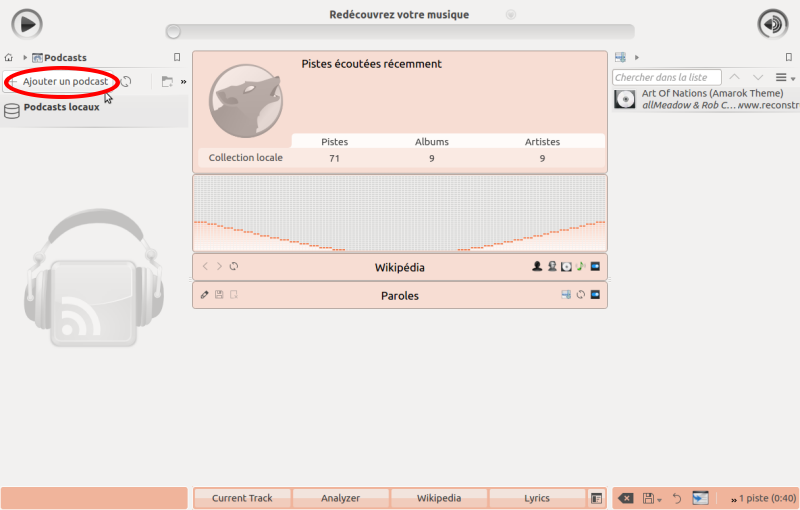Screen dimensions: 800x510
Task: Click the Artistes column header
Action: [542, 142]
